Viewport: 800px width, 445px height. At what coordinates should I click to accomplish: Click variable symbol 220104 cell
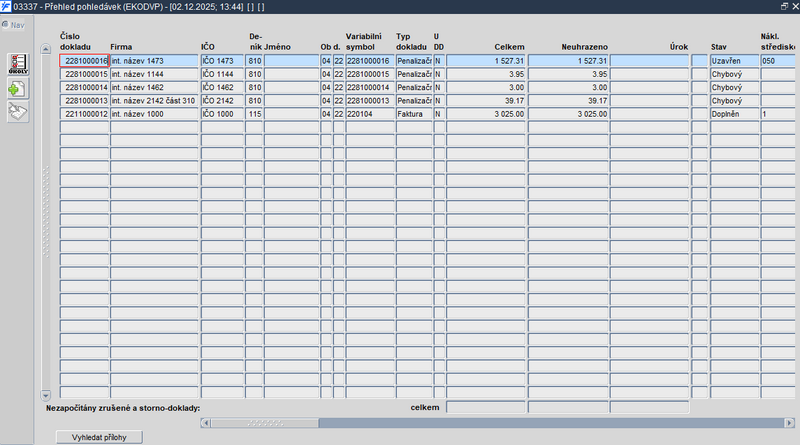(x=370, y=114)
